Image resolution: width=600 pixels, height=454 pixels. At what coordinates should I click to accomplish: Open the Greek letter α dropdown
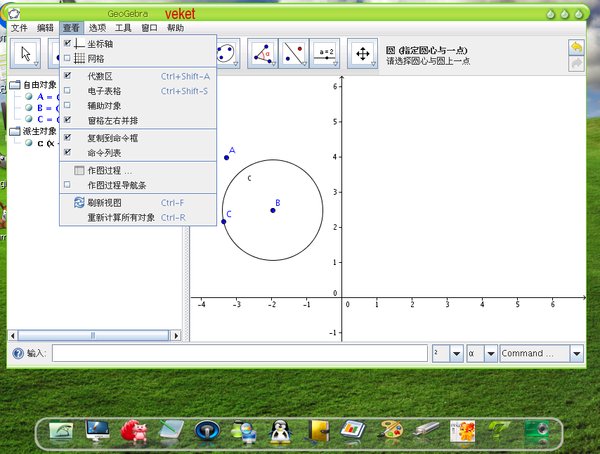(490, 353)
